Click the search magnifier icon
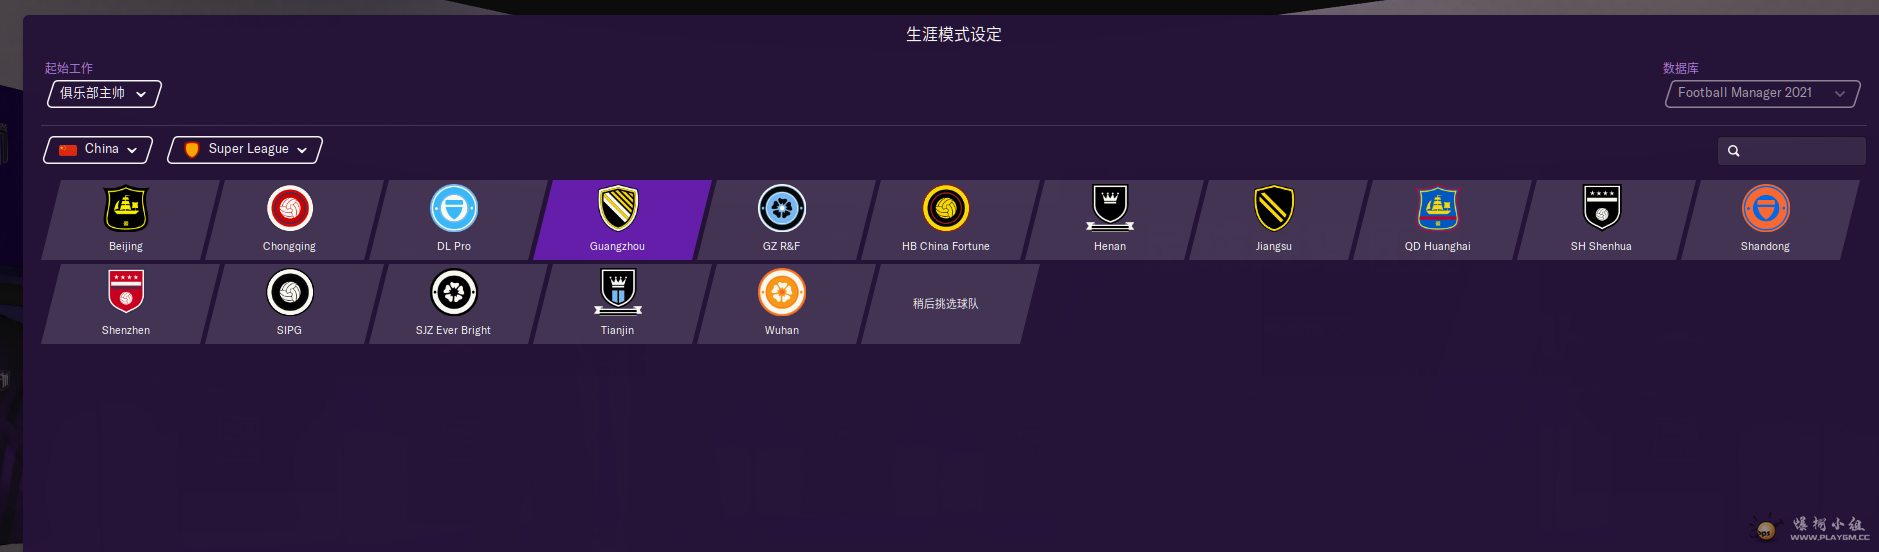Screen dimensions: 1879x552 coord(1734,151)
